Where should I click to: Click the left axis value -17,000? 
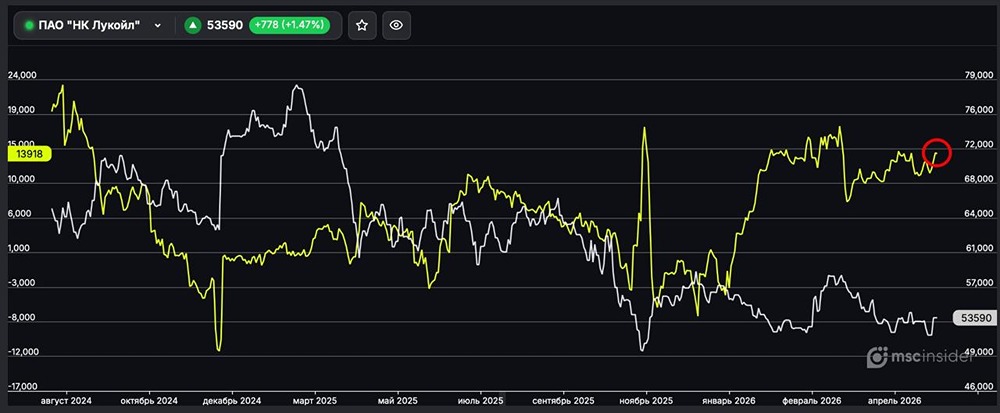22,387
